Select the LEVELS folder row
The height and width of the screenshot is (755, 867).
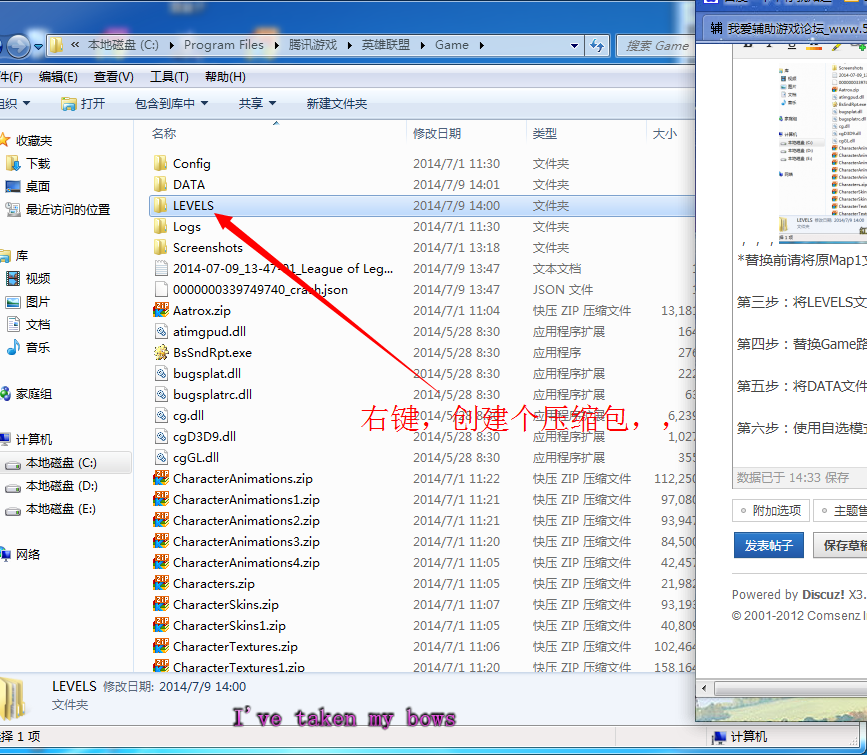click(x=422, y=206)
